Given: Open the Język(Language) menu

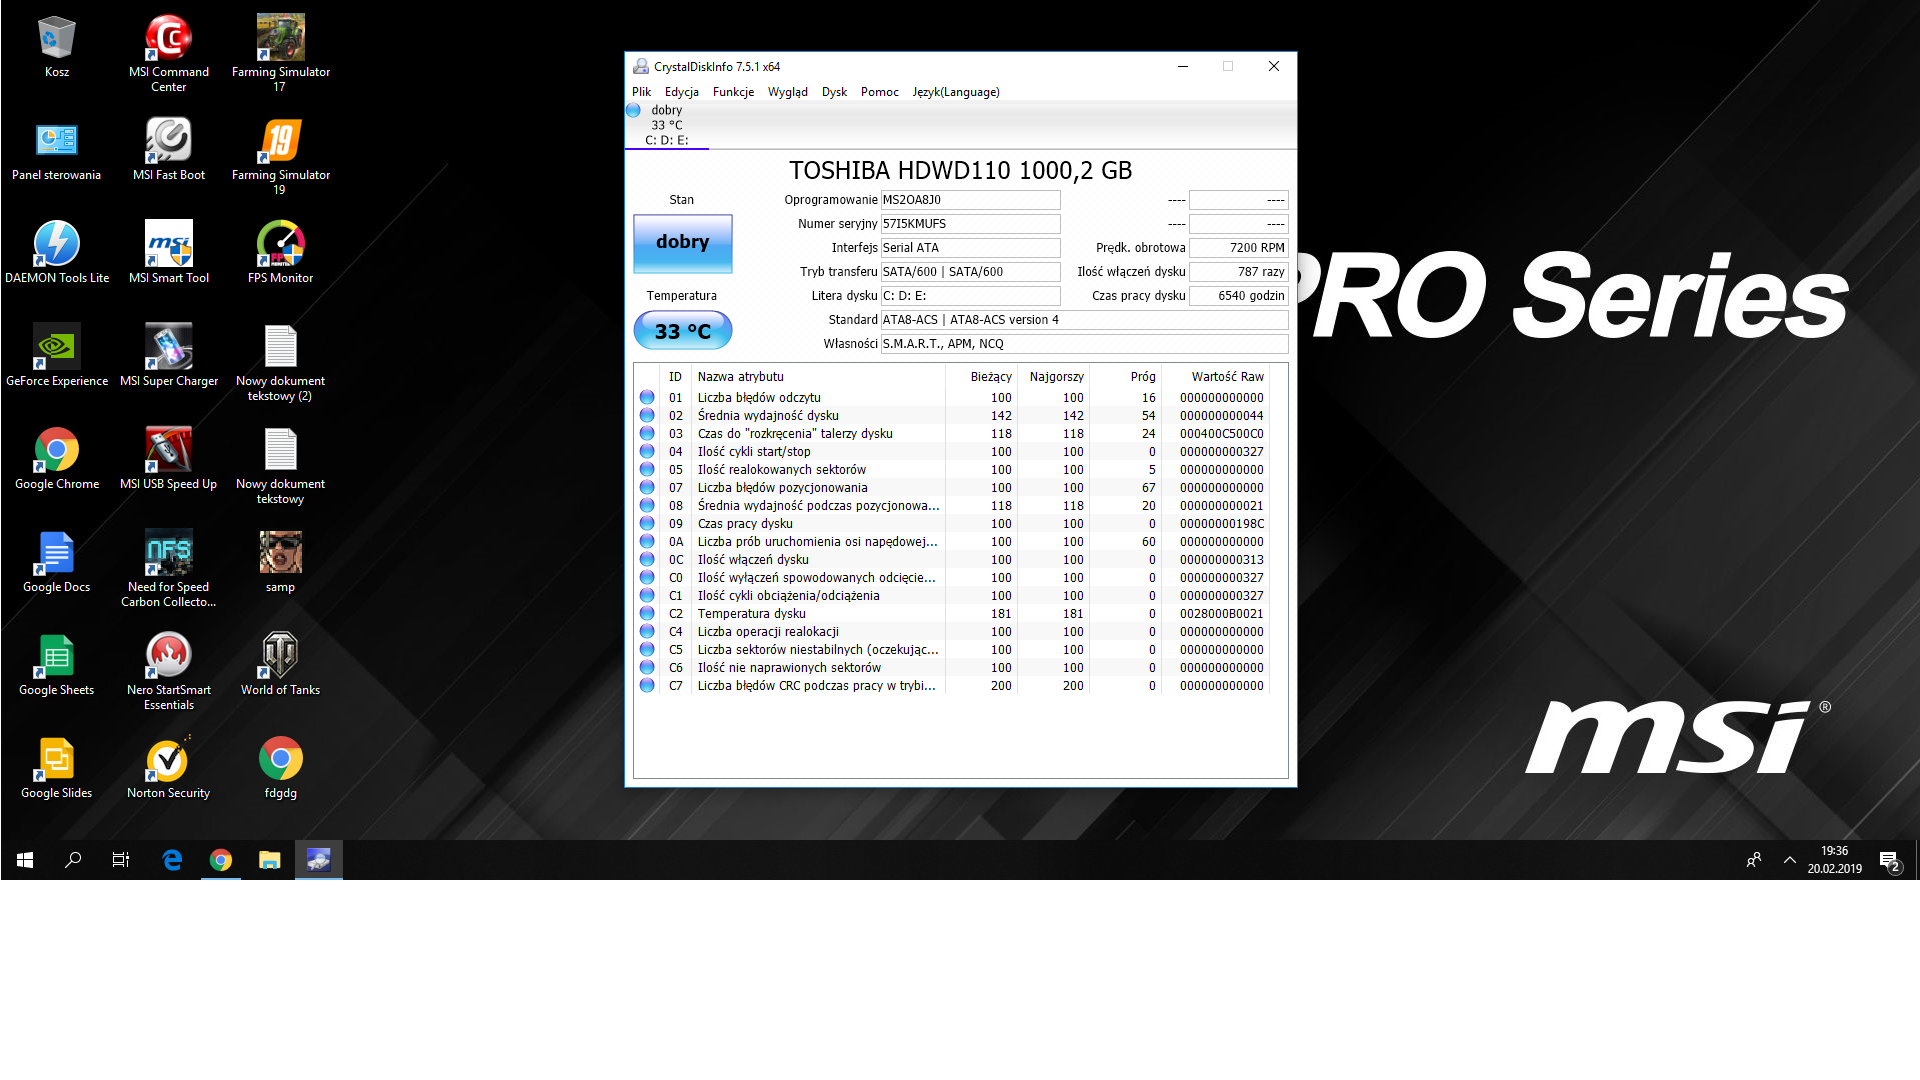Looking at the screenshot, I should (956, 92).
